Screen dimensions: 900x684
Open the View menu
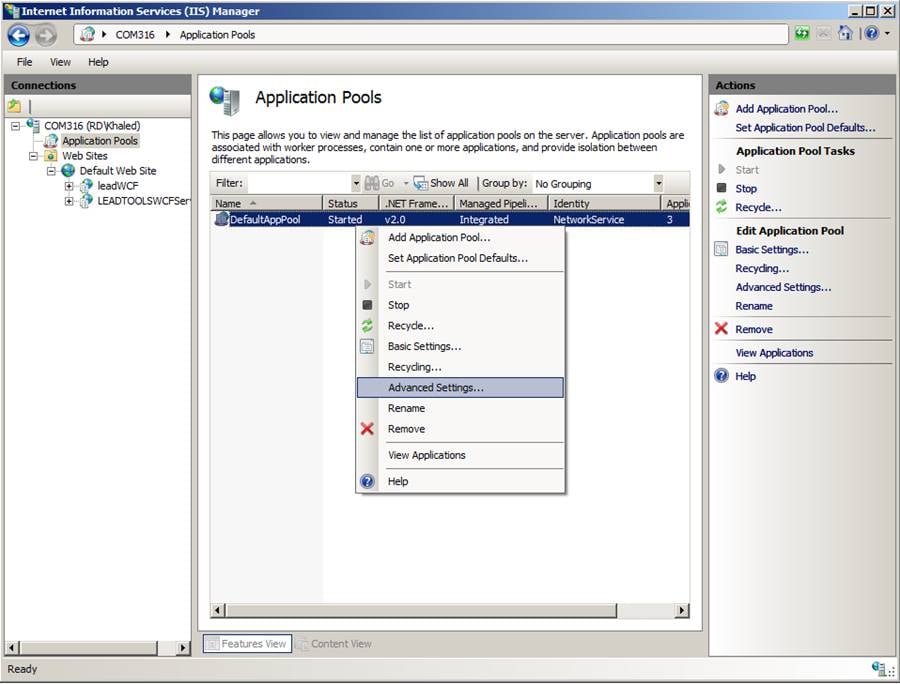coord(61,62)
